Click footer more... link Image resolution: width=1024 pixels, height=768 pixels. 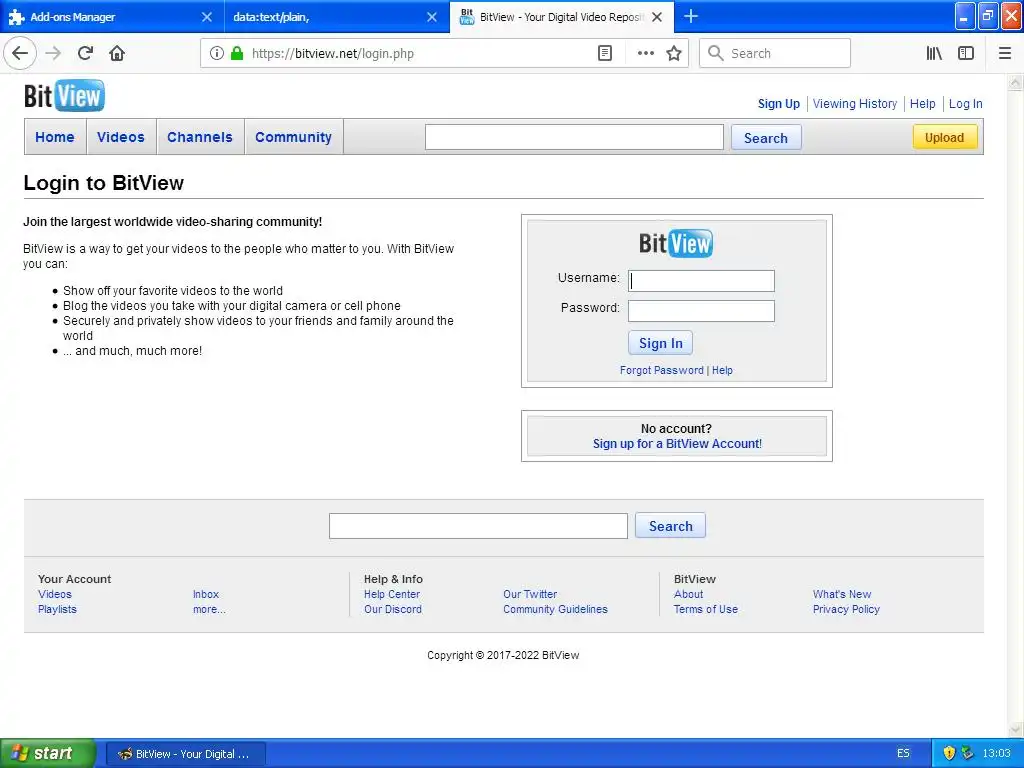(209, 609)
